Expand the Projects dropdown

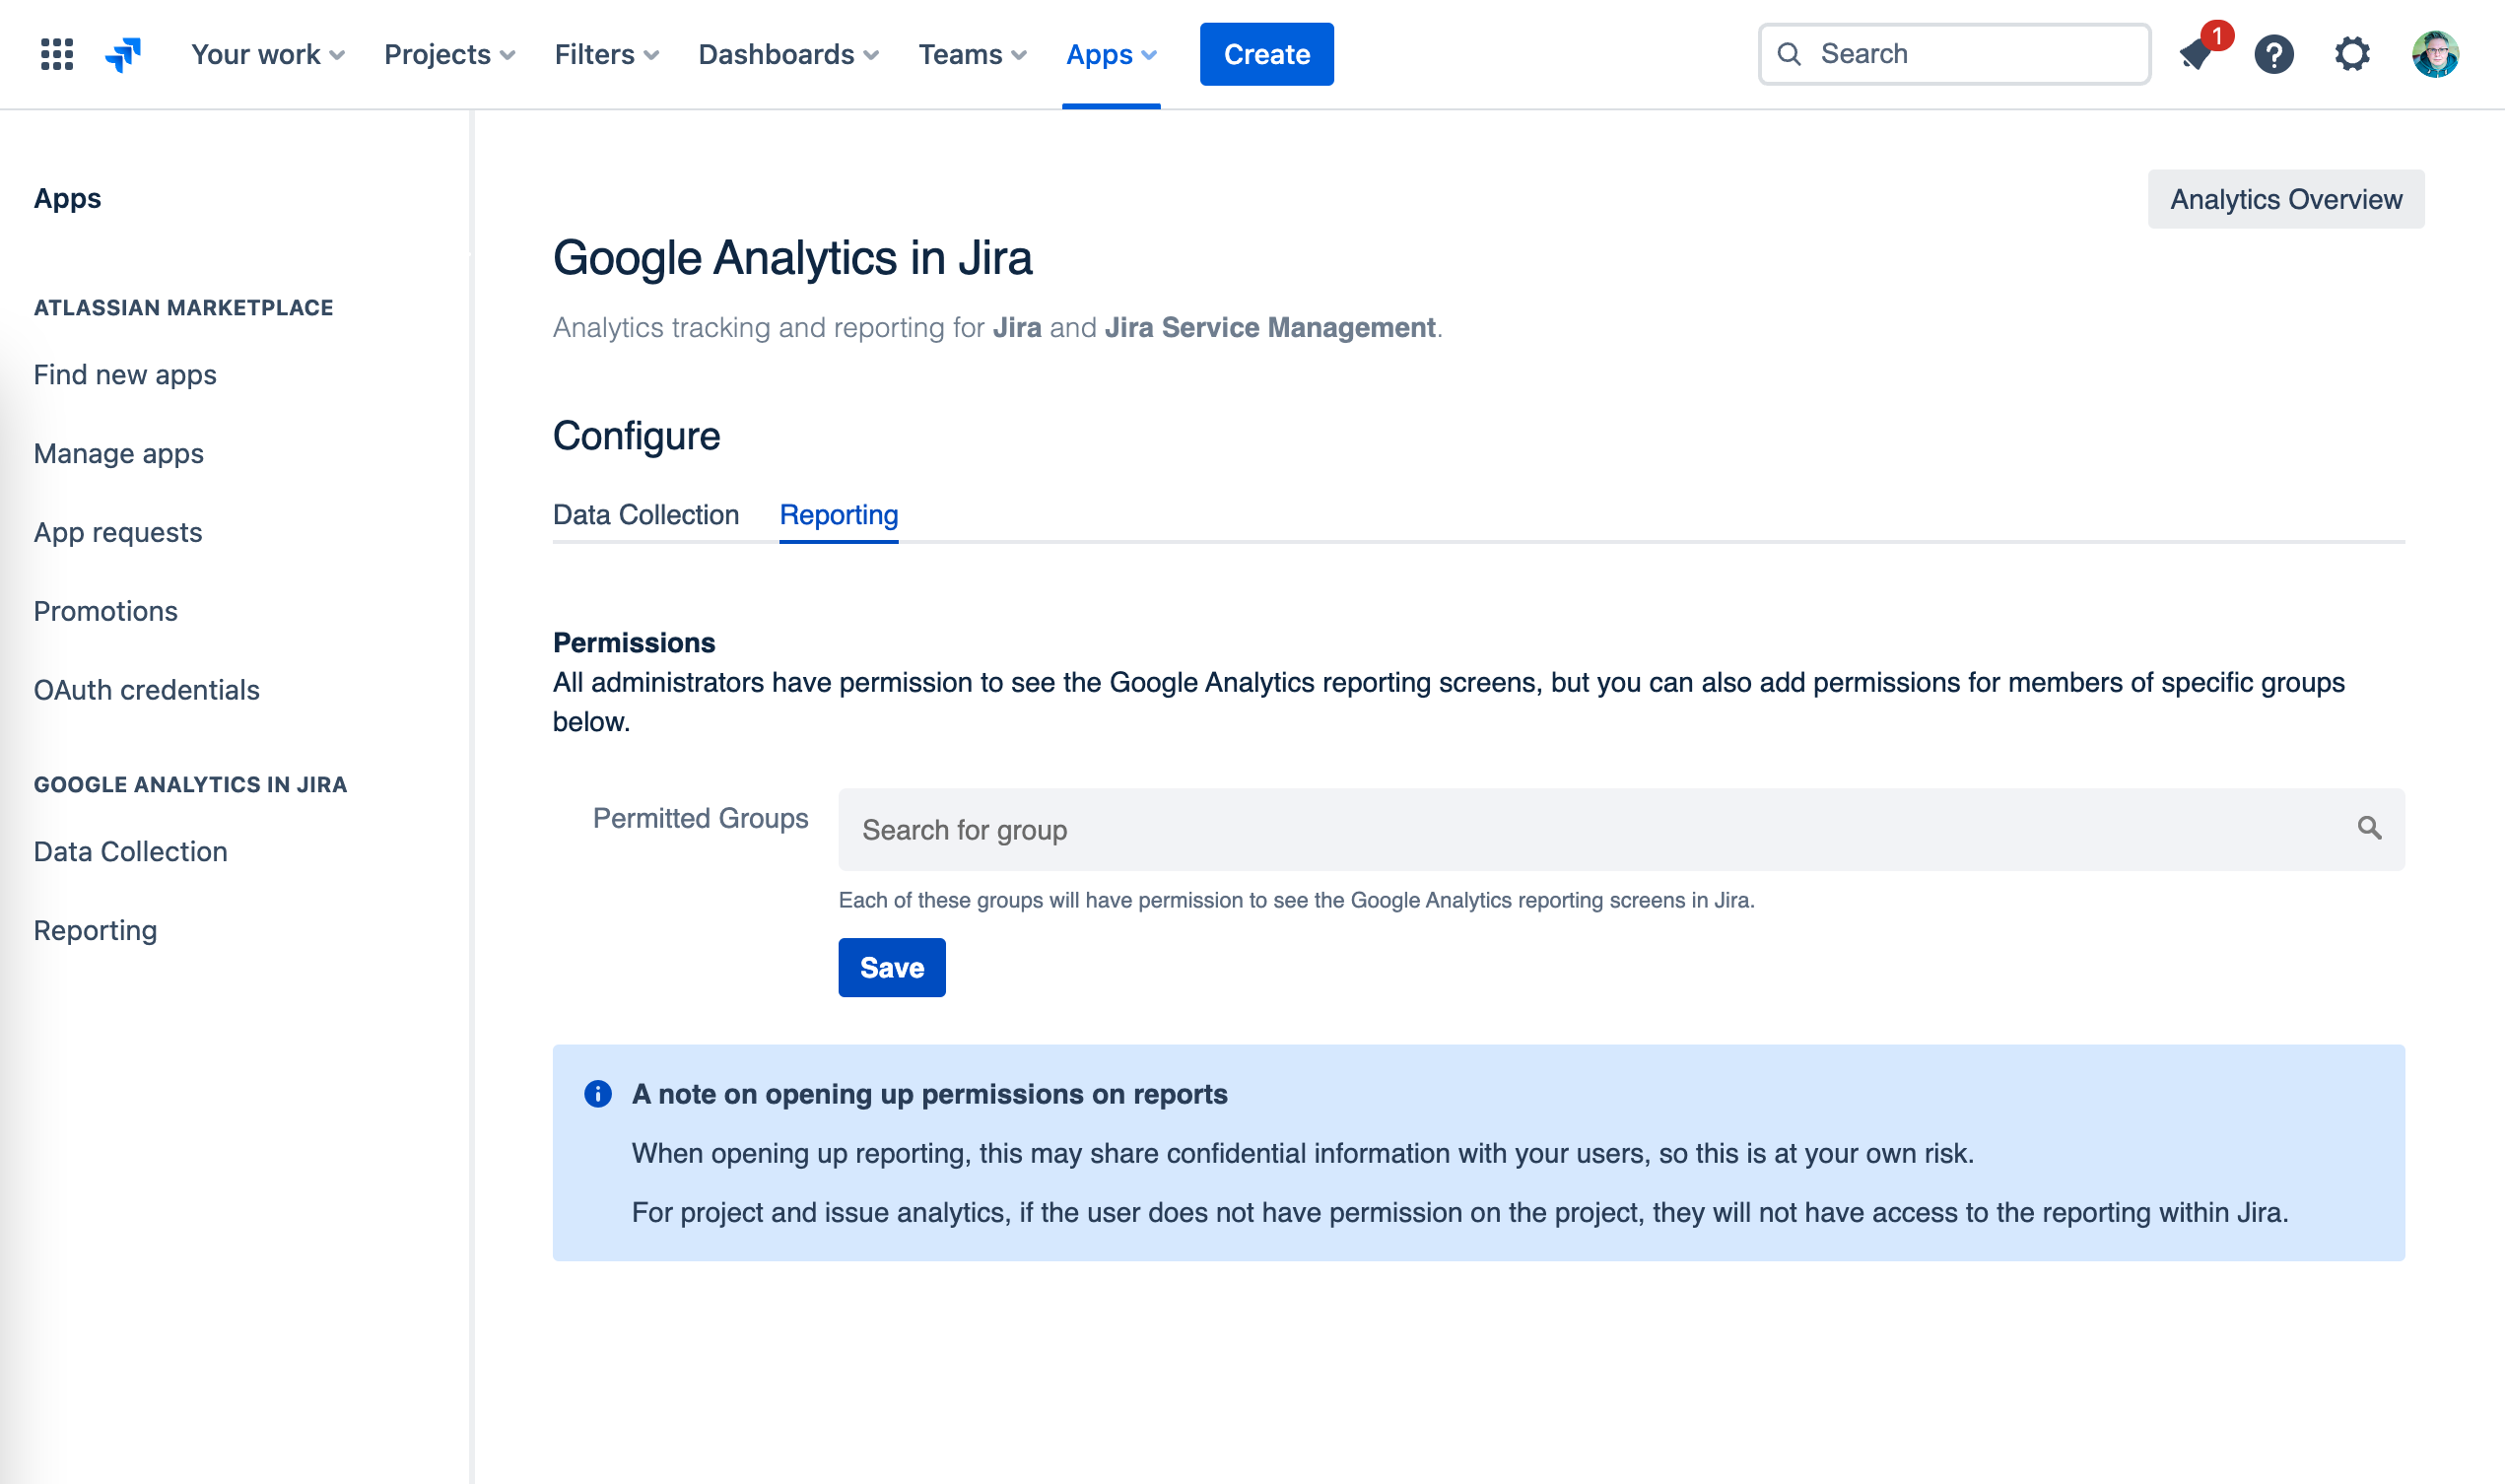(x=449, y=54)
